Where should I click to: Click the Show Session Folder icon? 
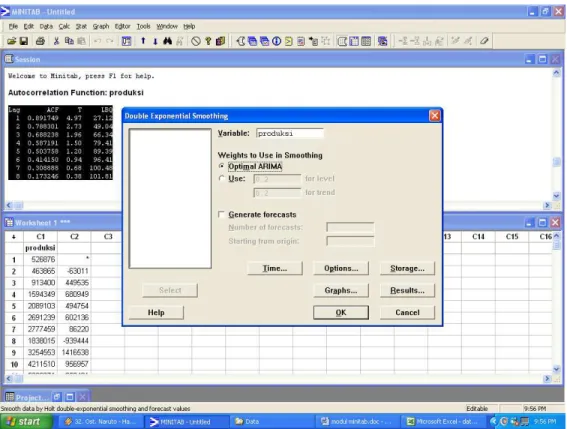[x=240, y=41]
